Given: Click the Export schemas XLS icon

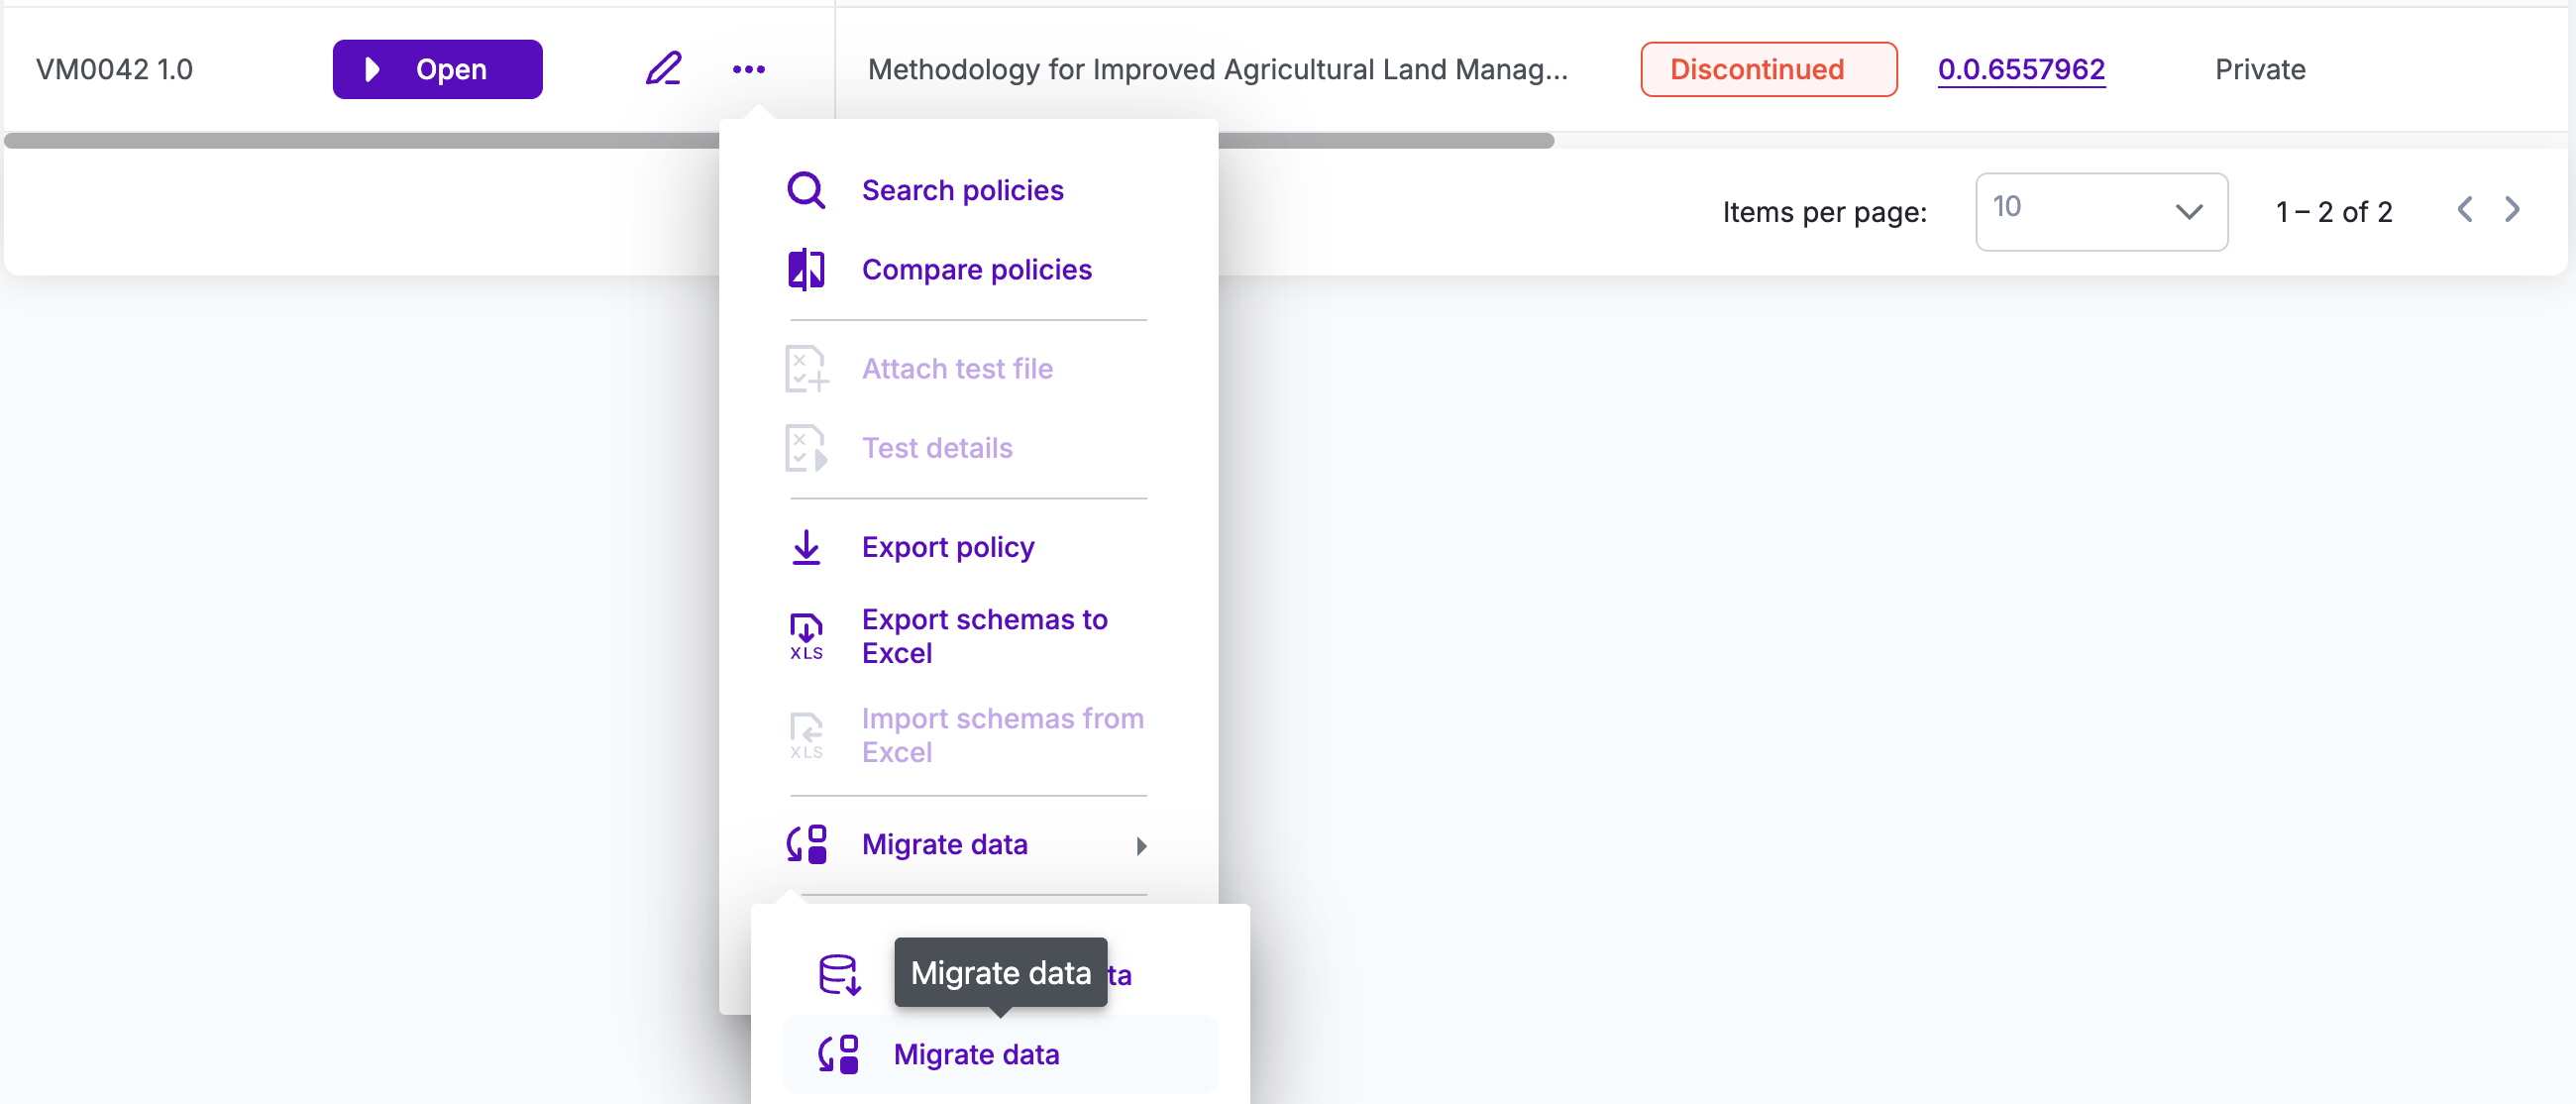Looking at the screenshot, I should (806, 636).
